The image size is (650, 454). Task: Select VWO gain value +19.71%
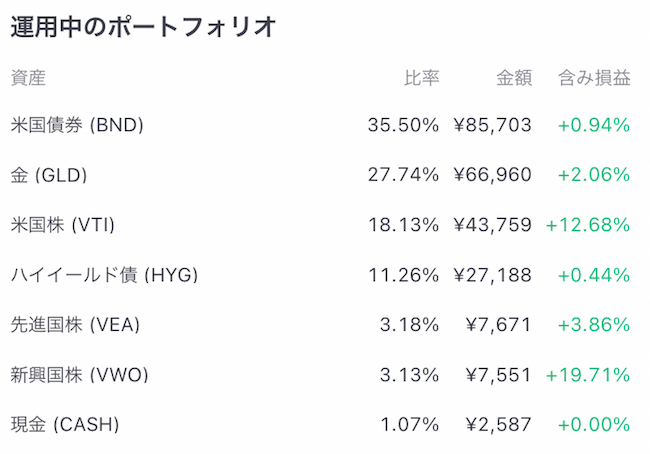pos(588,375)
